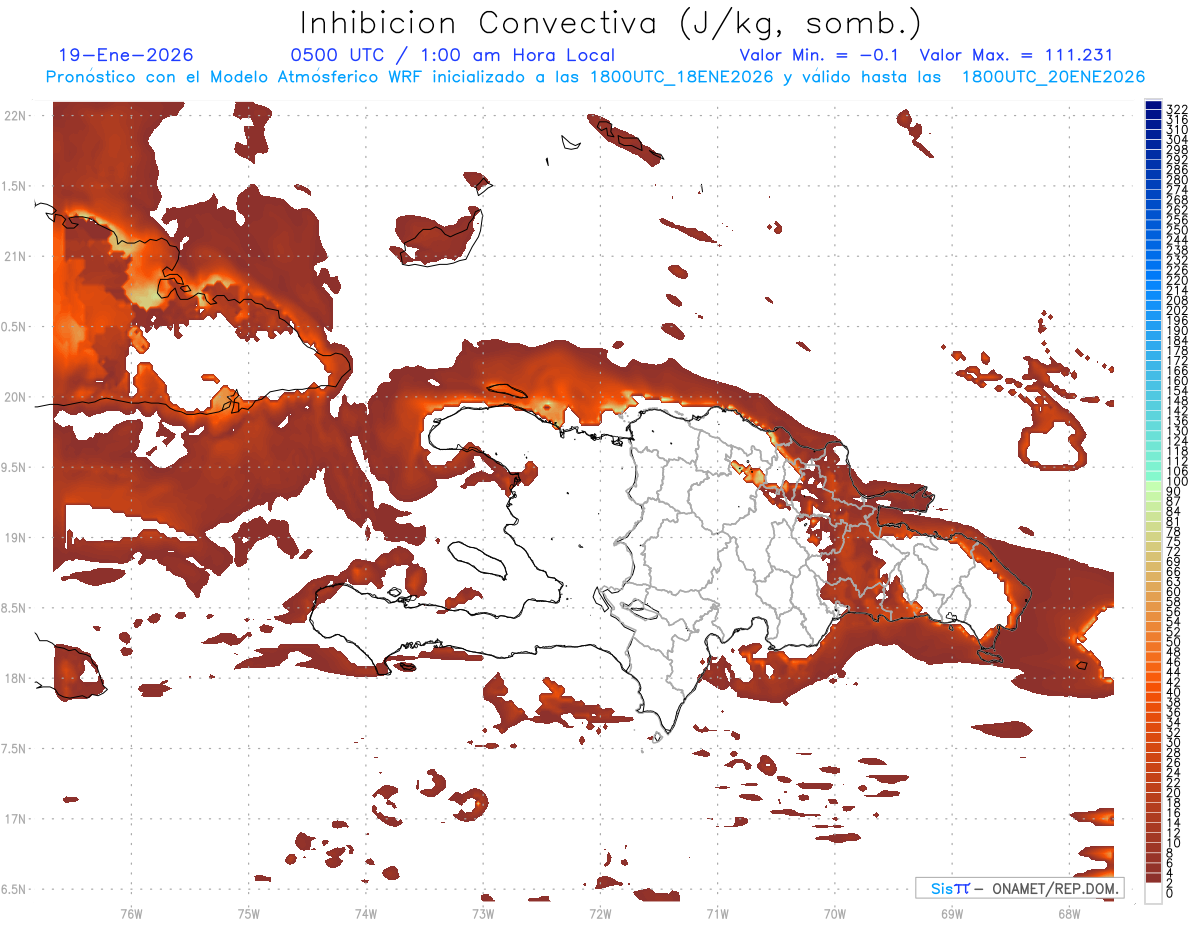Click the "71W" longitude label
Image resolution: width=1200 pixels, height=927 pixels.
[717, 913]
